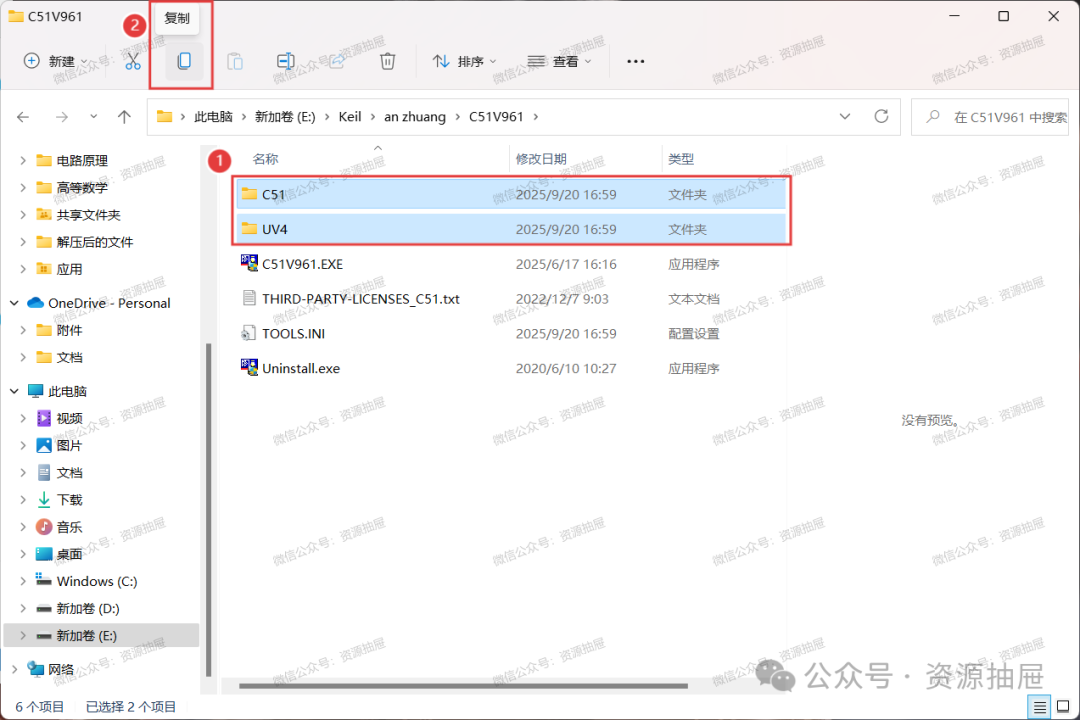The width and height of the screenshot is (1080, 720).
Task: Select the C51 folder icon
Action: (249, 194)
